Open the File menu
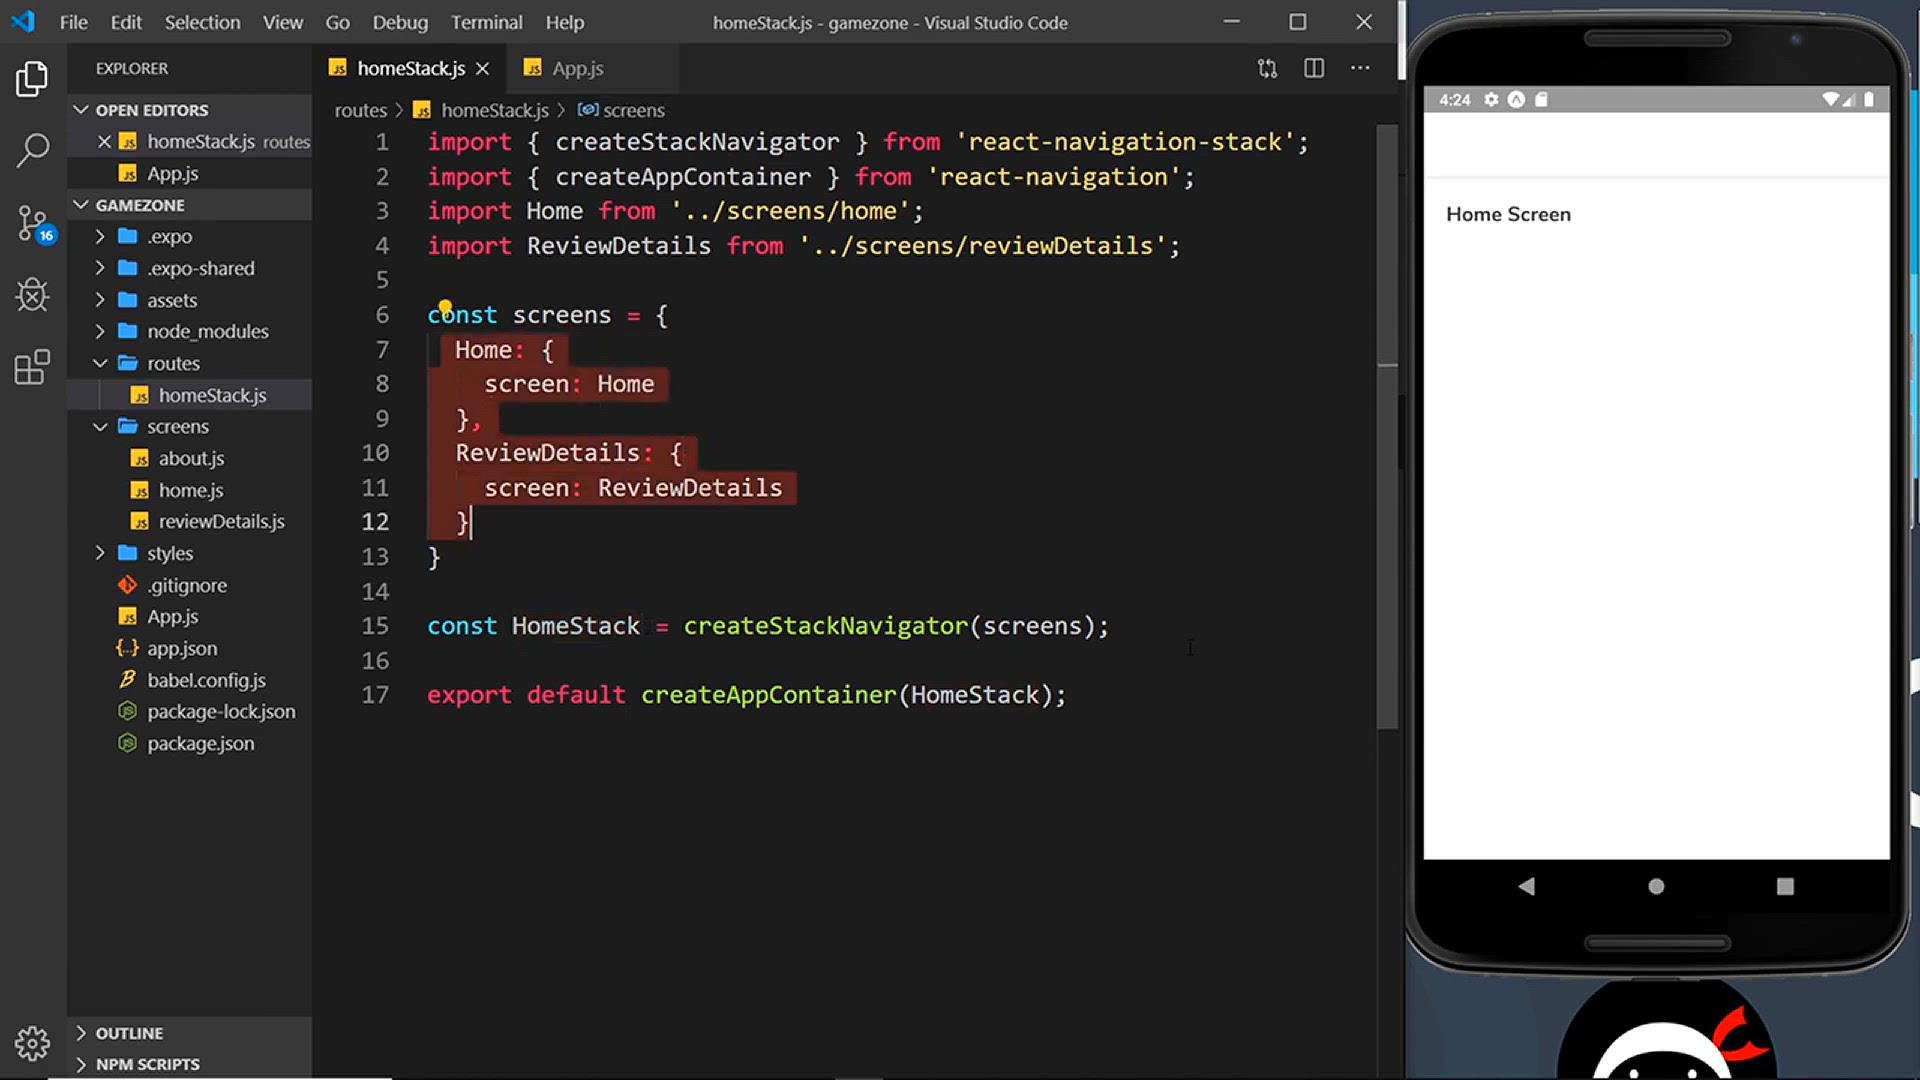 click(73, 22)
